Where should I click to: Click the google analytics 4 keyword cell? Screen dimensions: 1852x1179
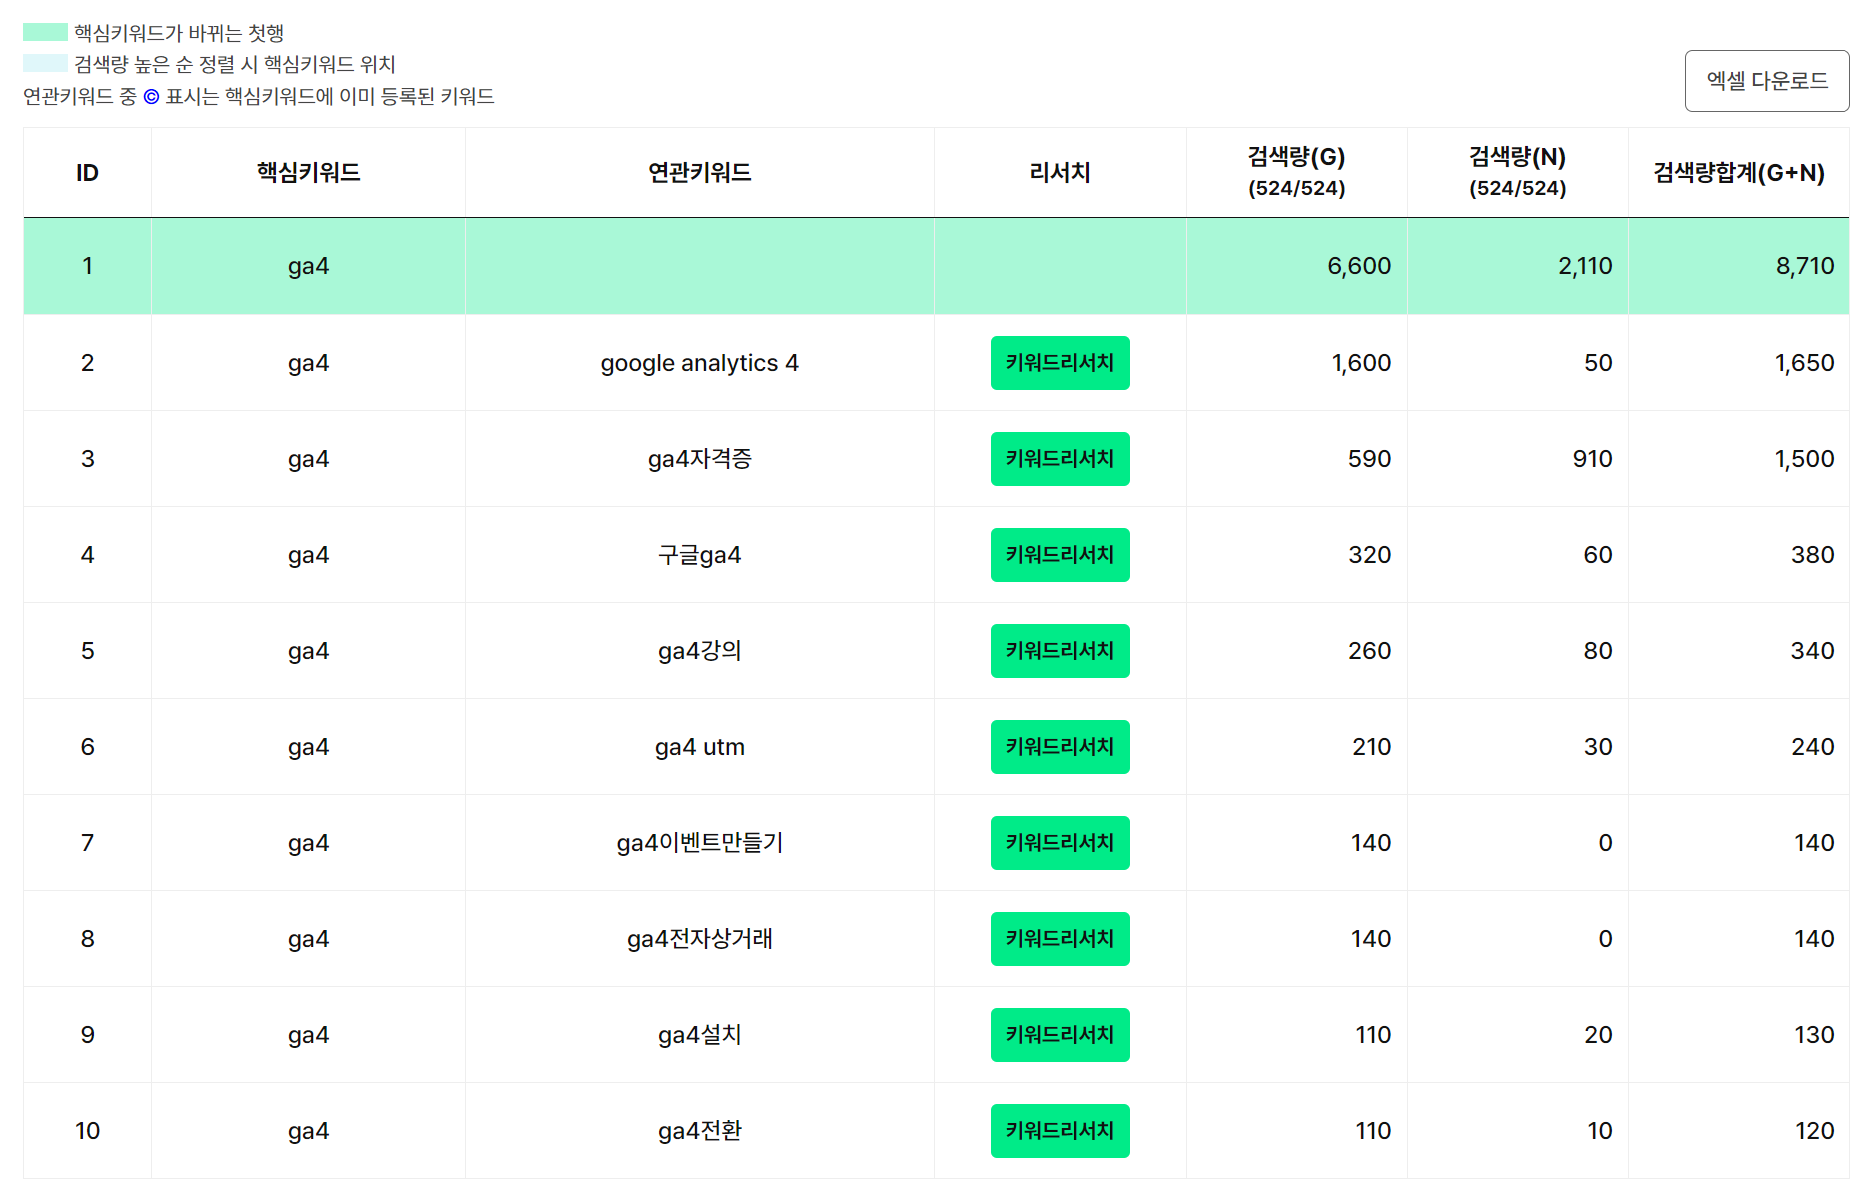click(x=700, y=363)
